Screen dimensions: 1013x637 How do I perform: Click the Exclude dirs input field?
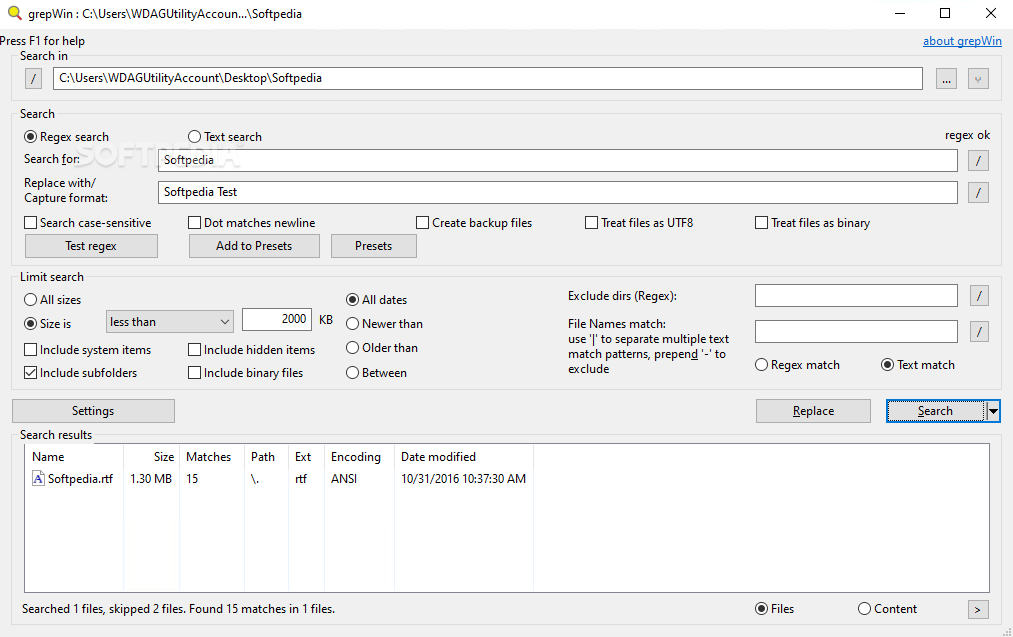pyautogui.click(x=856, y=296)
